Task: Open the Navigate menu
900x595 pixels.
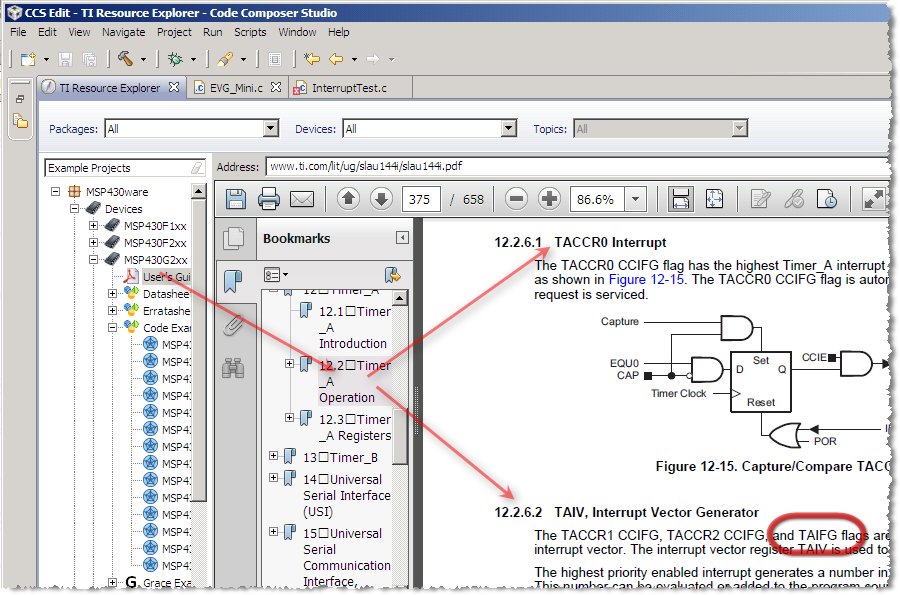Action: tap(123, 32)
